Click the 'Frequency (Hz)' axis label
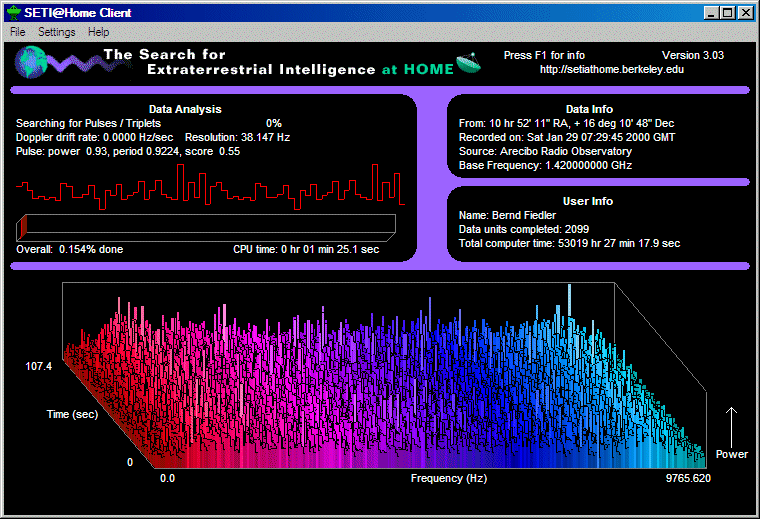 449,479
